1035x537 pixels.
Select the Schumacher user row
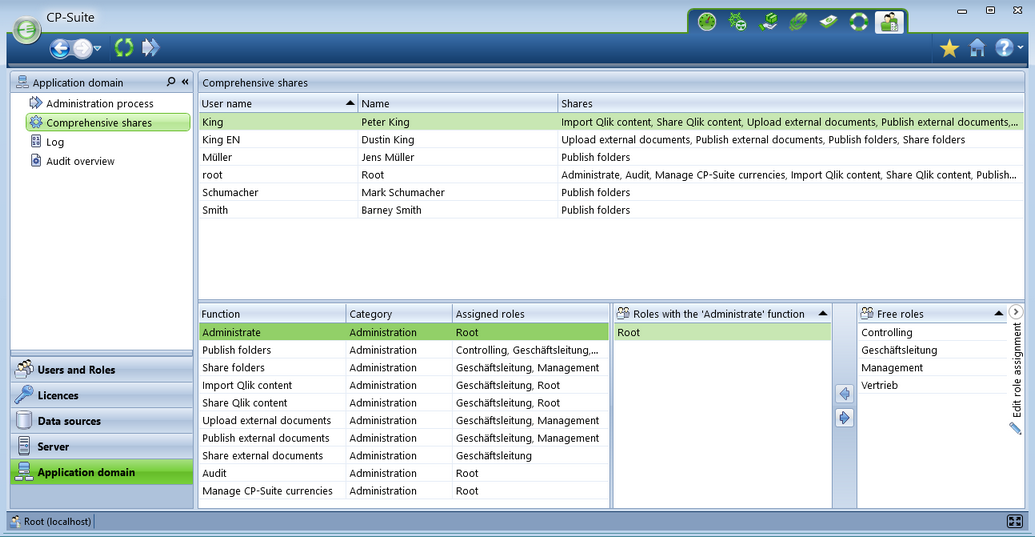point(611,193)
